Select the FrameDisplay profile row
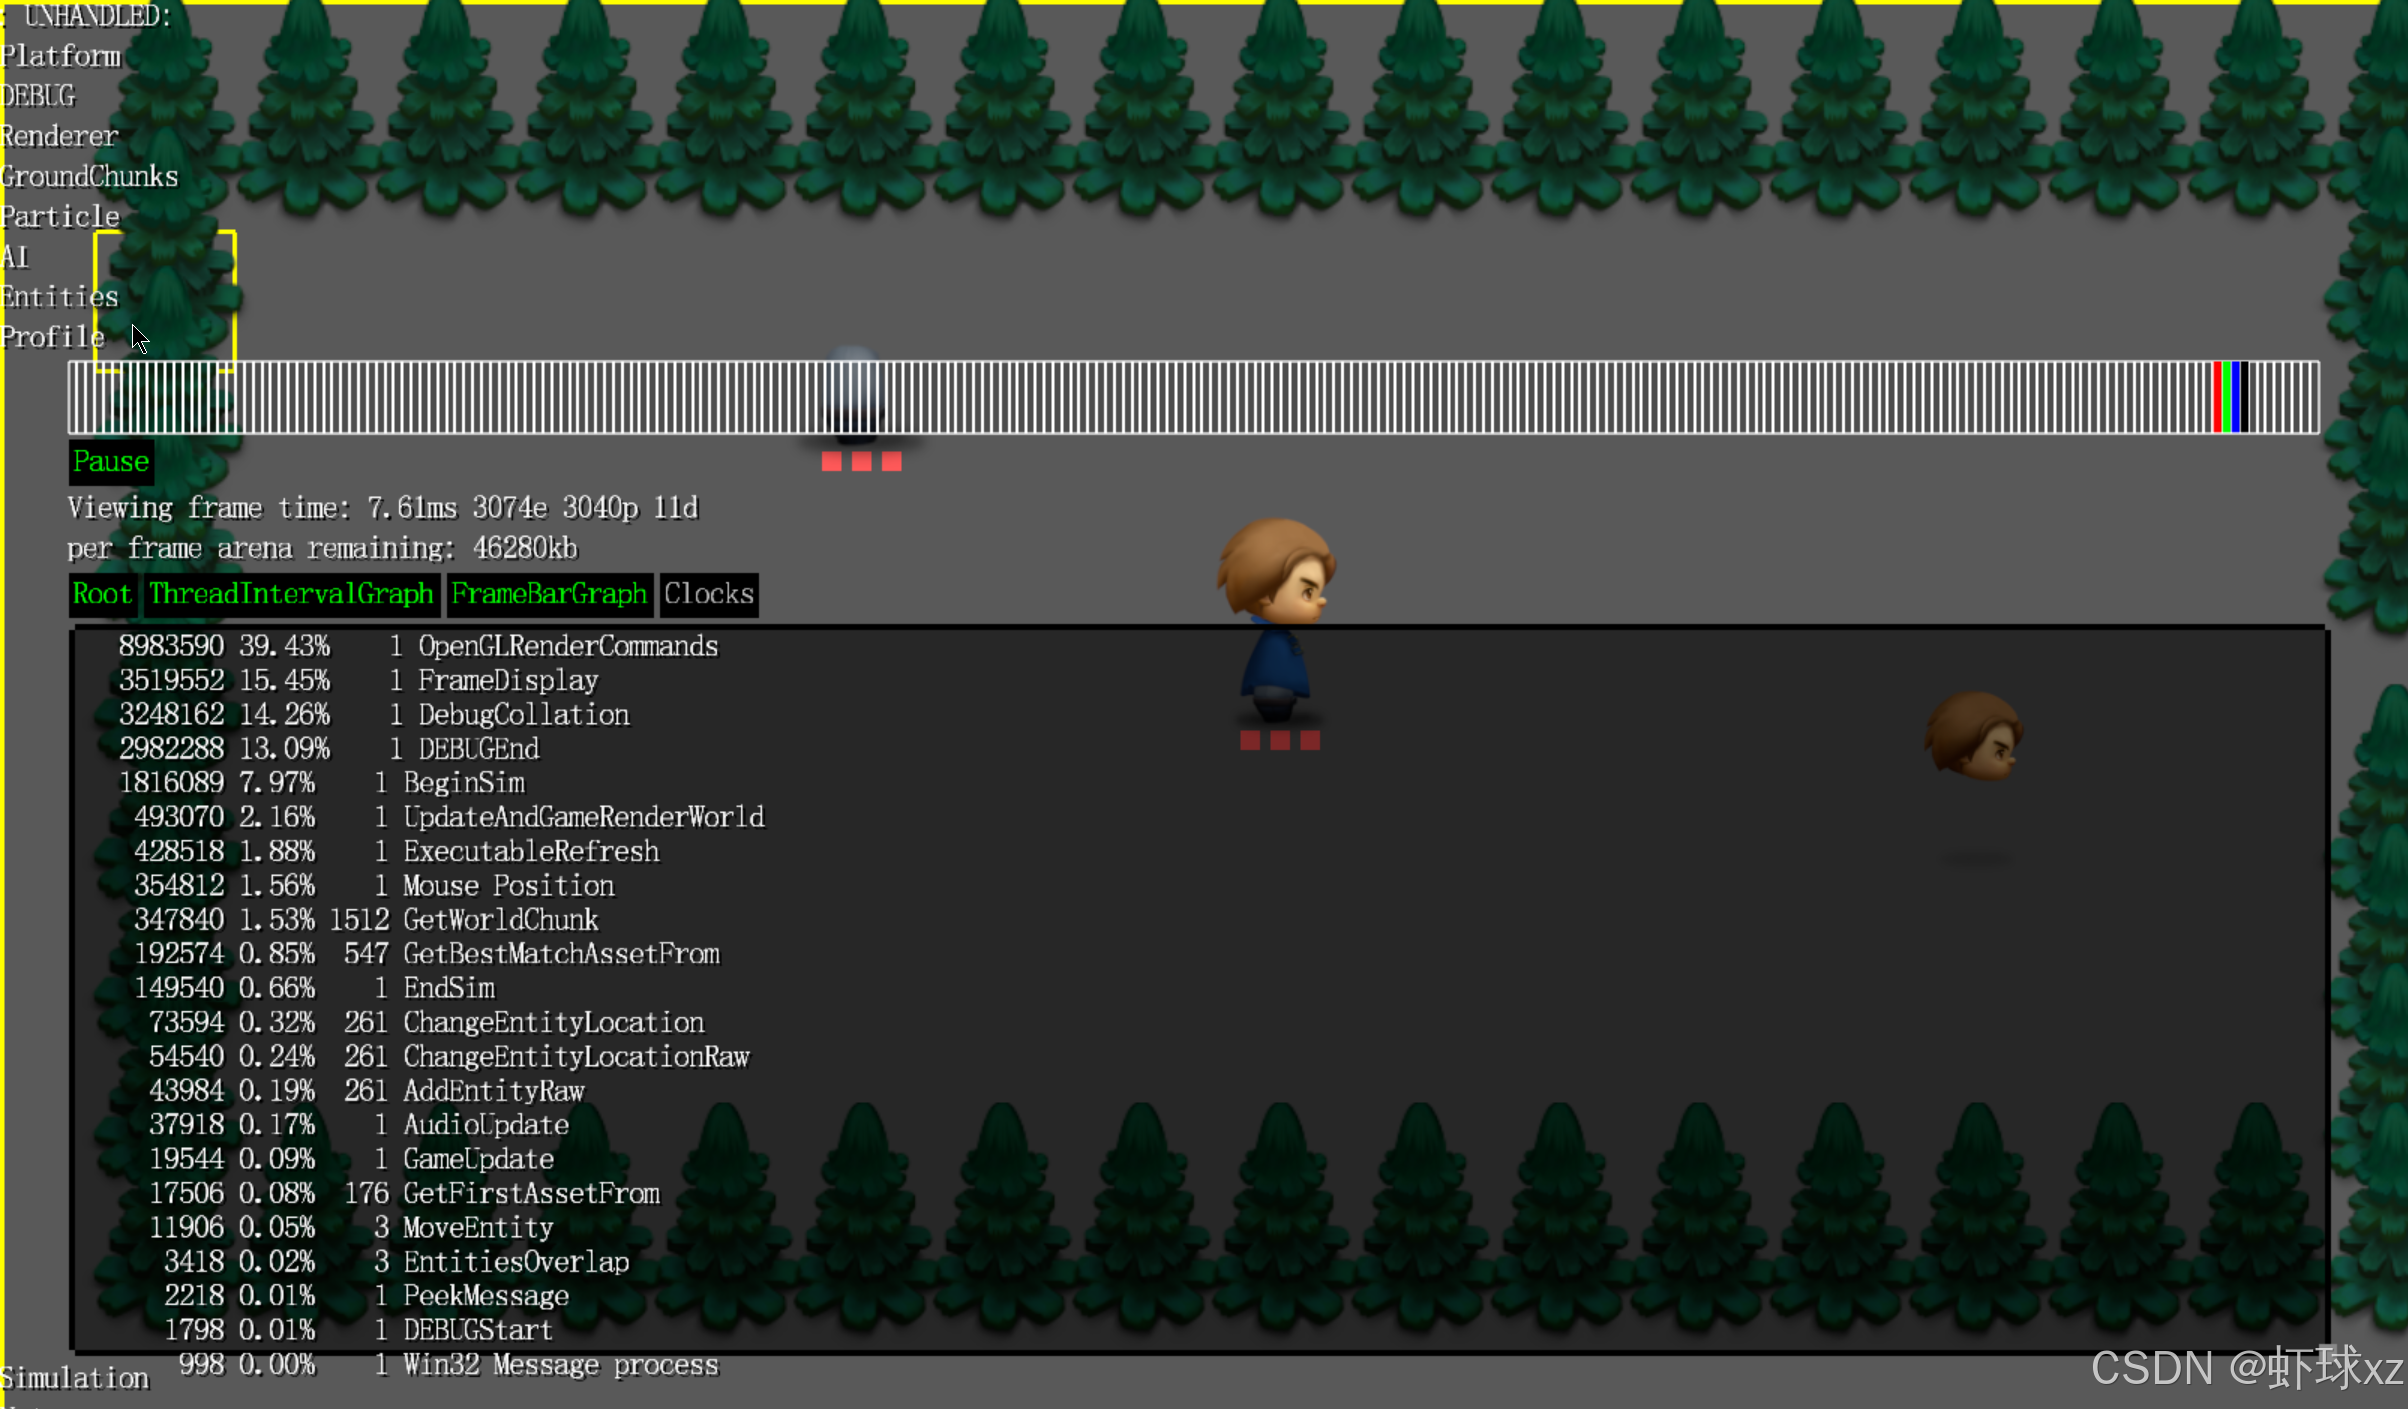 tap(507, 680)
